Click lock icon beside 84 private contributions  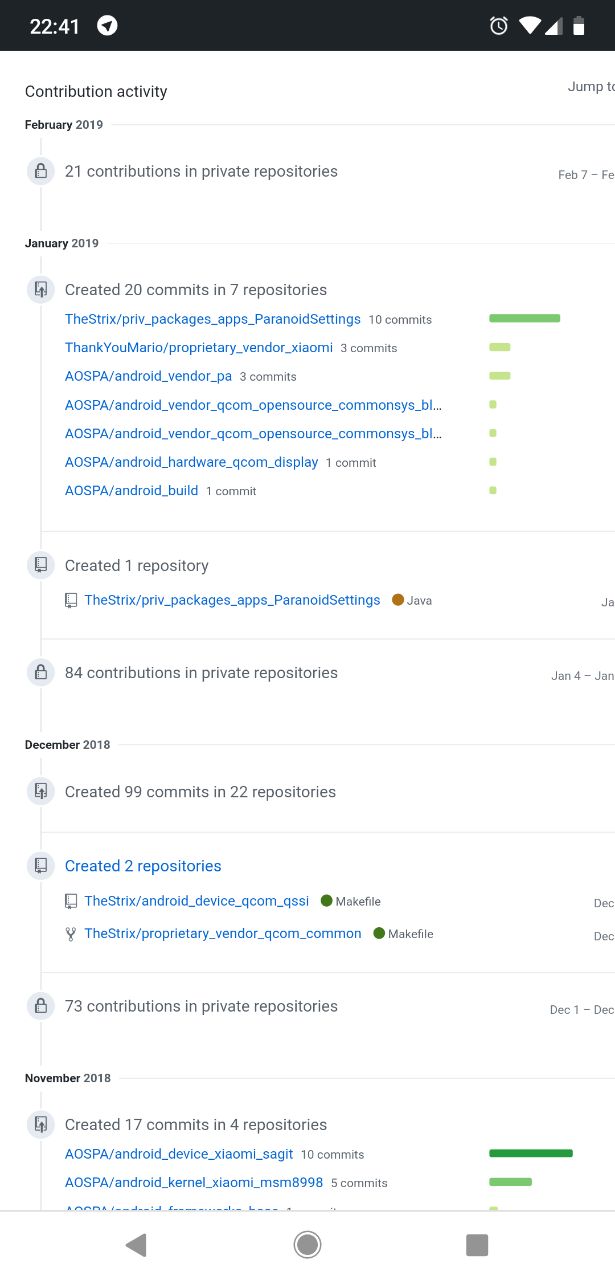[x=41, y=672]
